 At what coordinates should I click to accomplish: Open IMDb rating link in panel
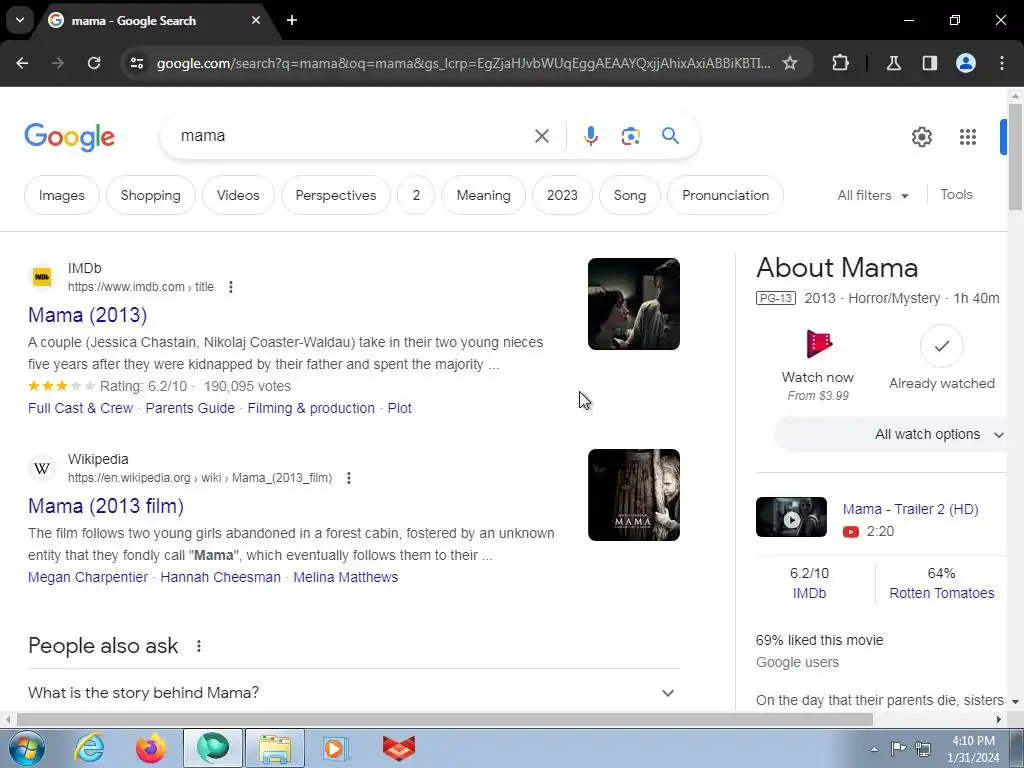809,593
